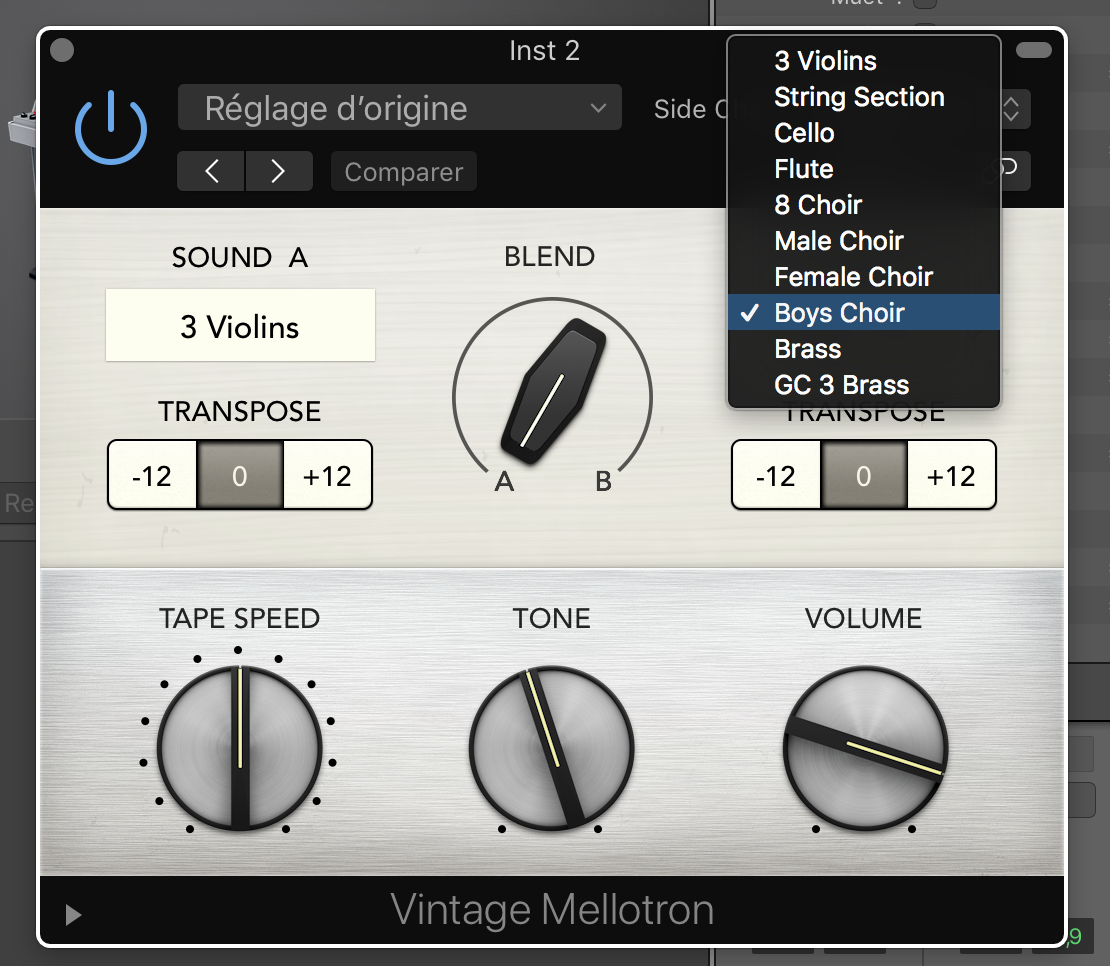Click the Volume knob
This screenshot has height=966, width=1110.
pos(865,748)
